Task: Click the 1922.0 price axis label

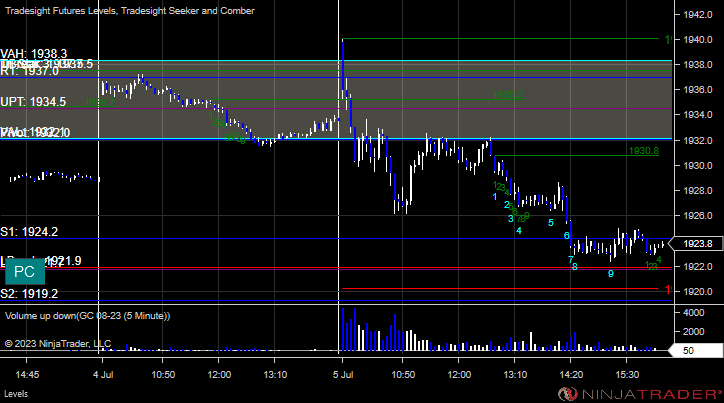Action: (698, 266)
